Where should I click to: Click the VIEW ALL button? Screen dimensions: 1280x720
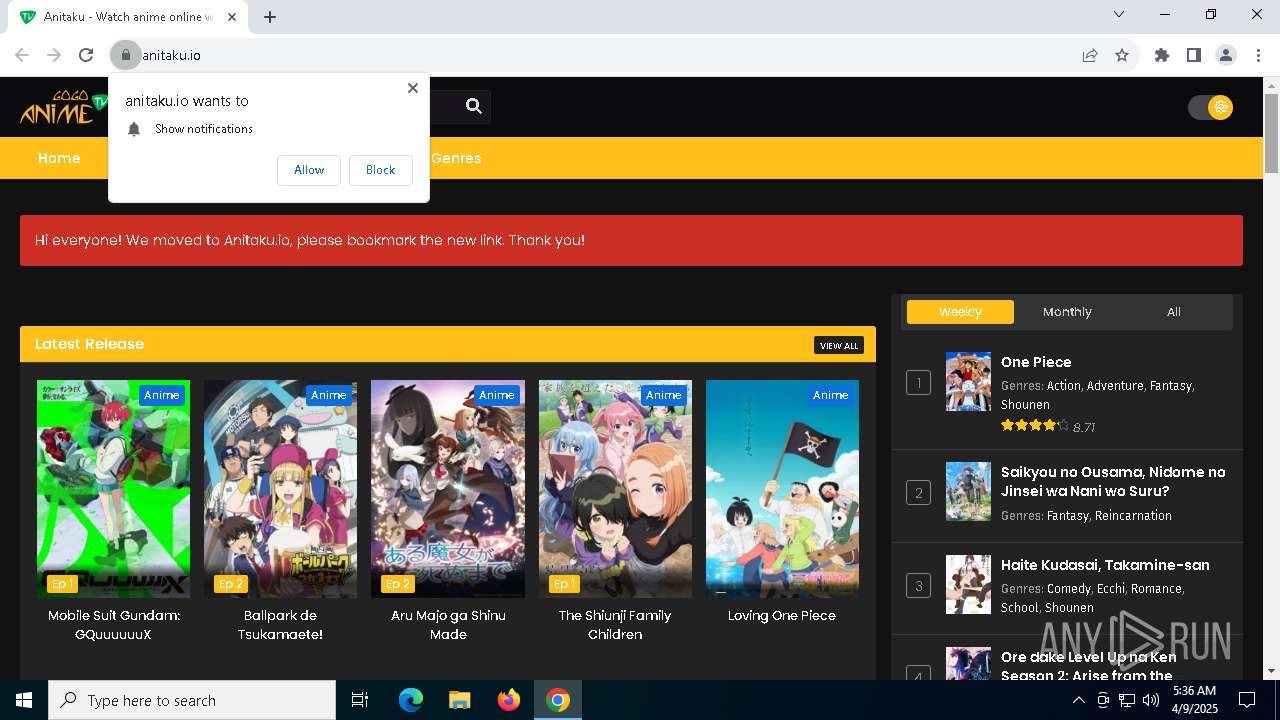click(x=839, y=345)
